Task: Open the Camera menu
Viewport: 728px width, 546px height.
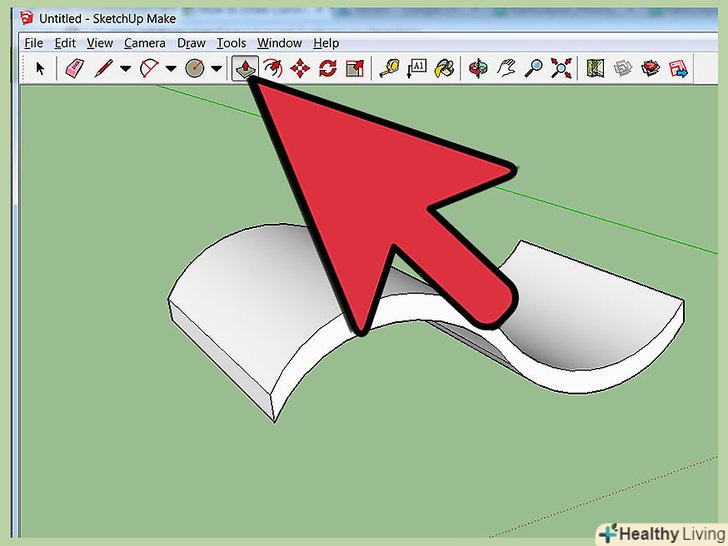Action: (x=145, y=43)
